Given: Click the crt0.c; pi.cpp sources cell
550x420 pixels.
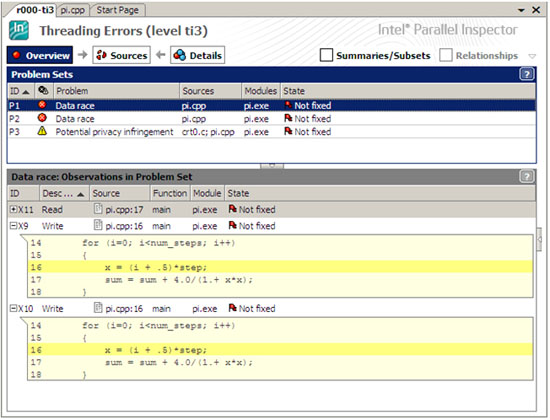Looking at the screenshot, I should click(x=208, y=132).
